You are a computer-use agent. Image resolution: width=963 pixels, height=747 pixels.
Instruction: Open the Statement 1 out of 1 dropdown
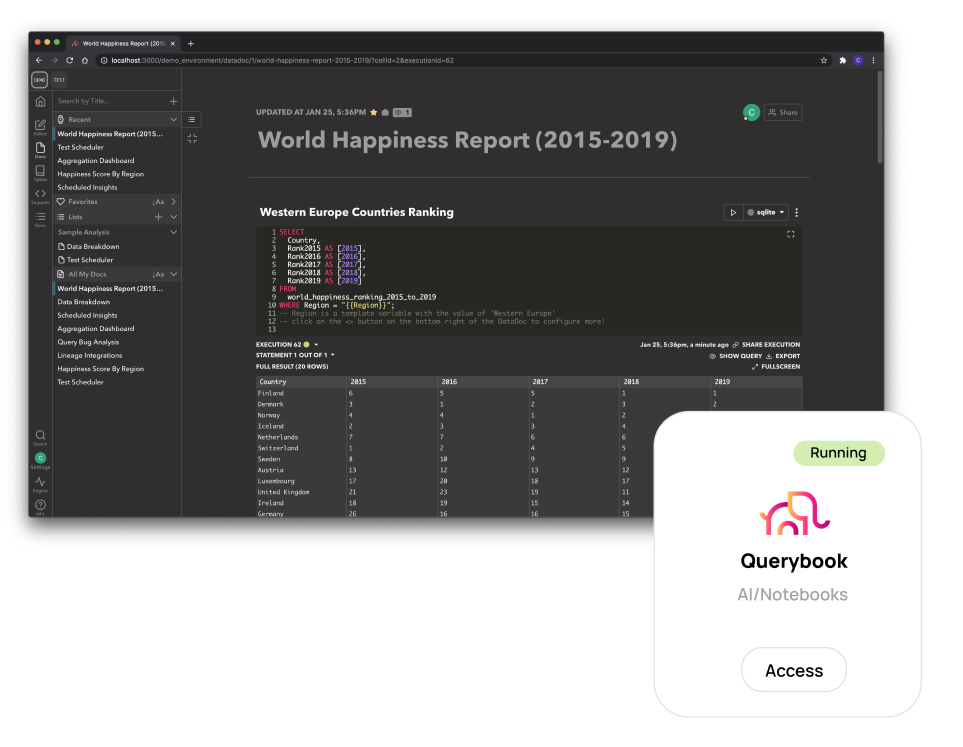[x=333, y=355]
